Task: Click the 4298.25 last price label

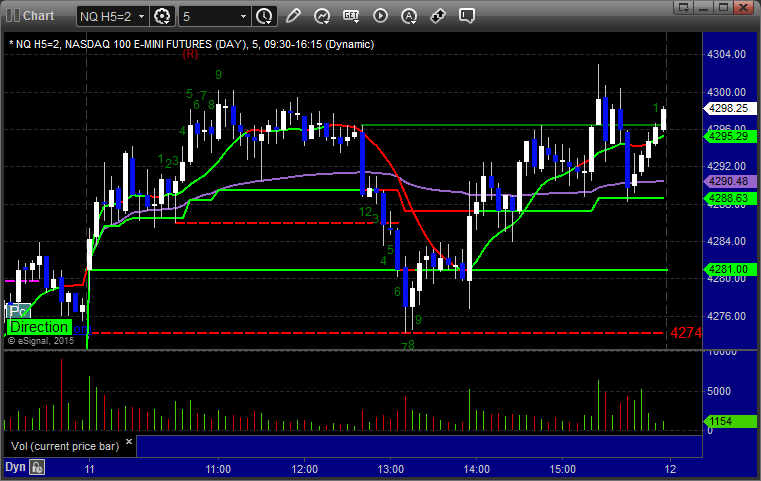Action: [729, 108]
